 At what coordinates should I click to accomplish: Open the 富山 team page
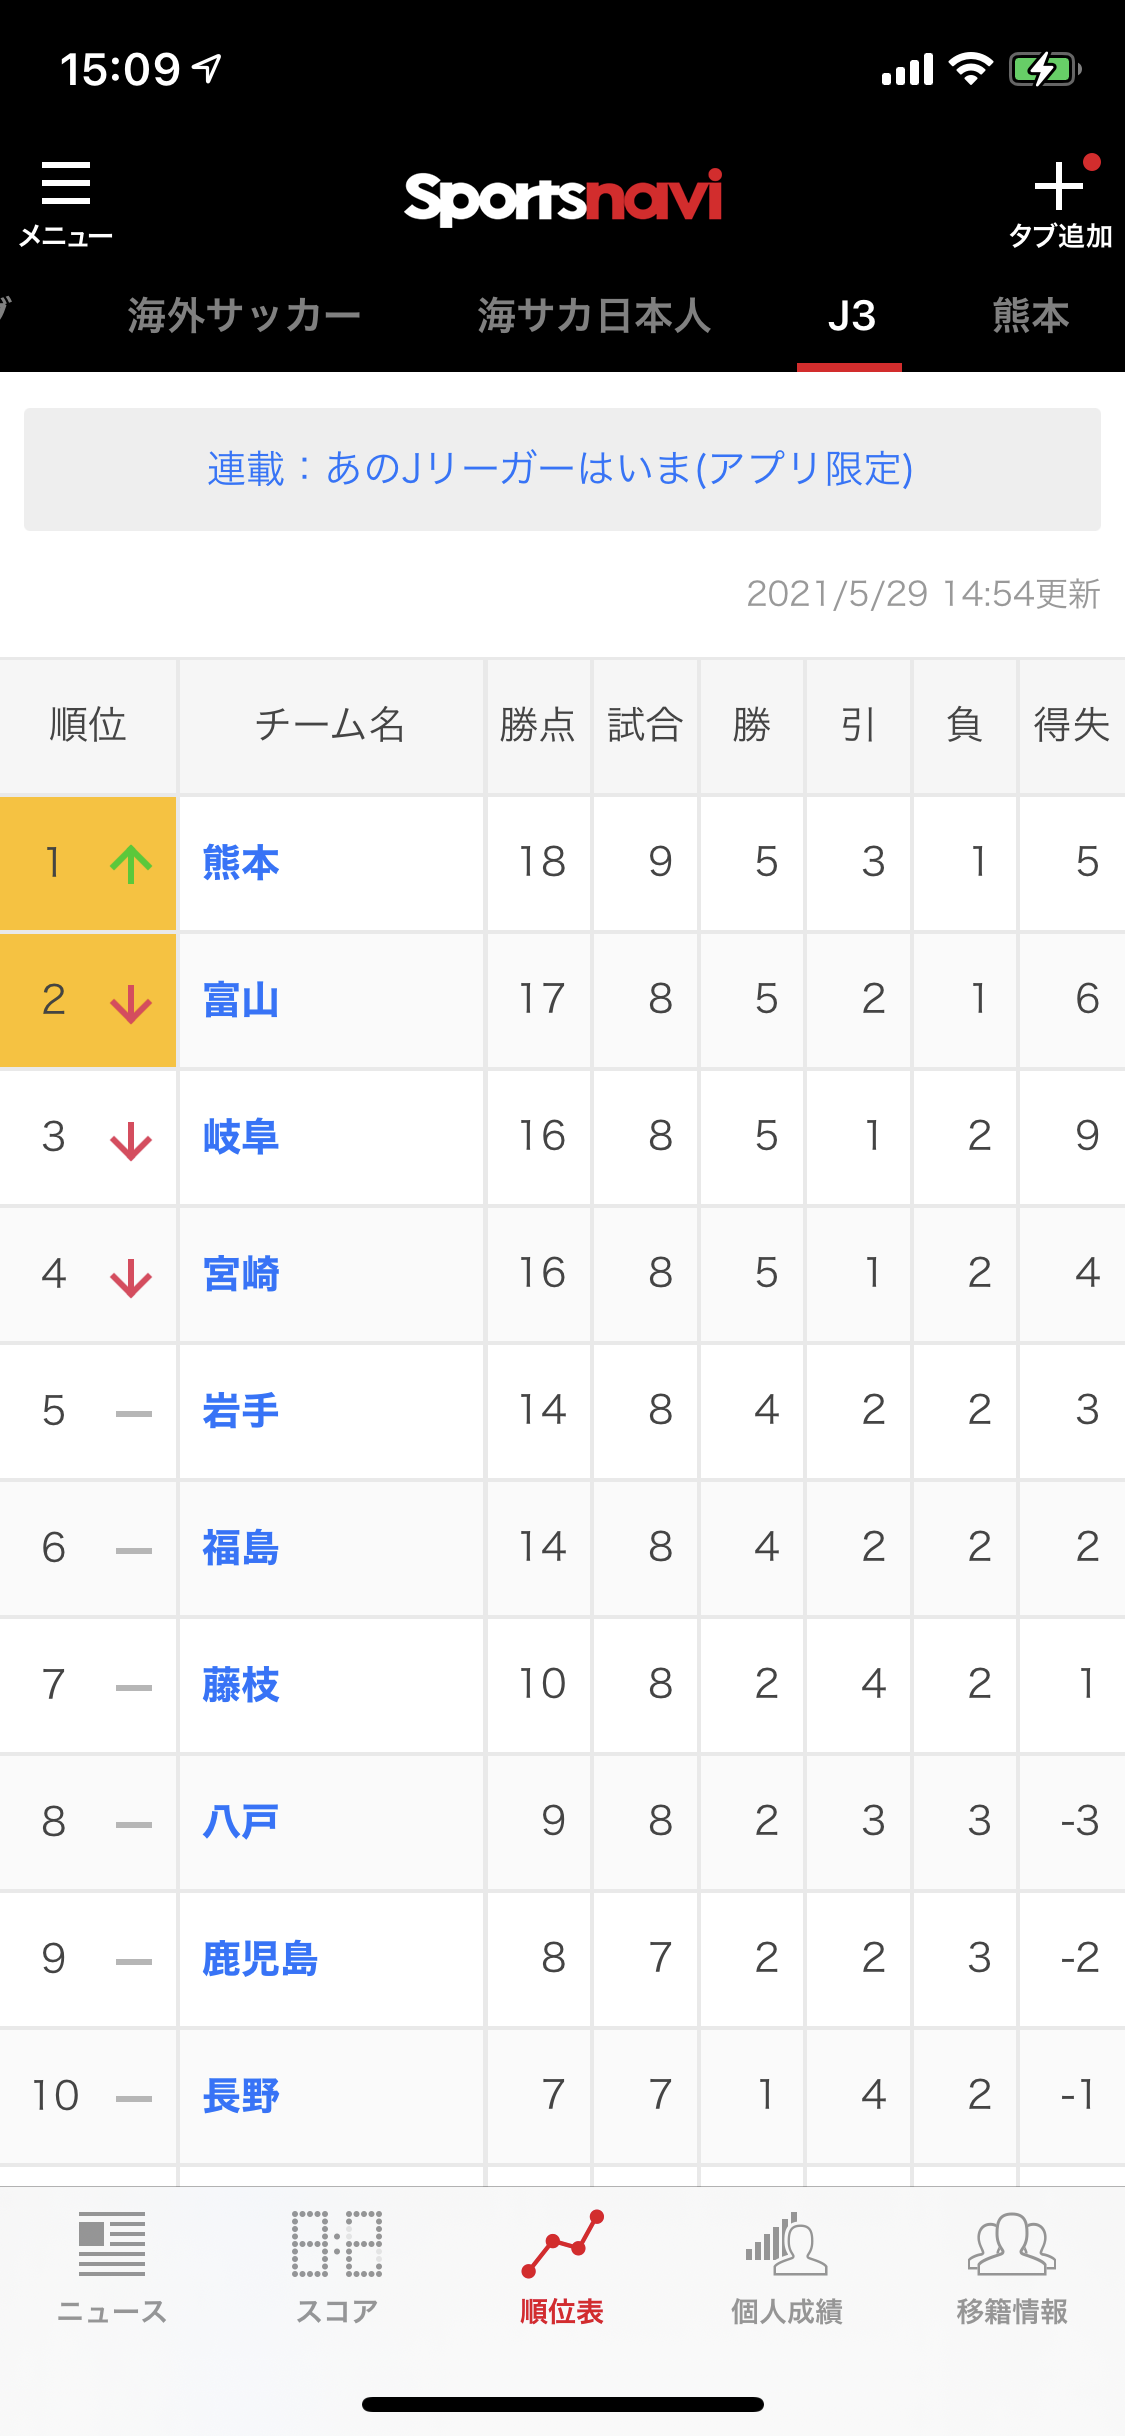point(241,1000)
